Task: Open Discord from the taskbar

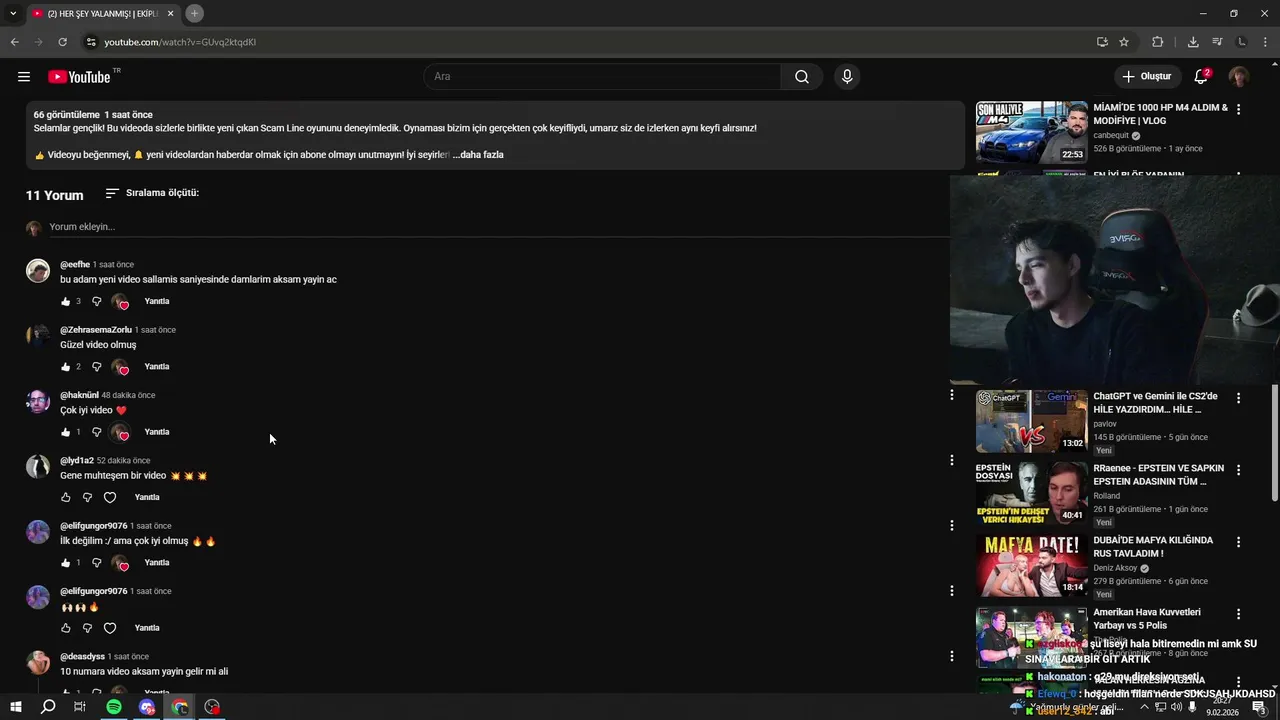Action: coord(147,707)
